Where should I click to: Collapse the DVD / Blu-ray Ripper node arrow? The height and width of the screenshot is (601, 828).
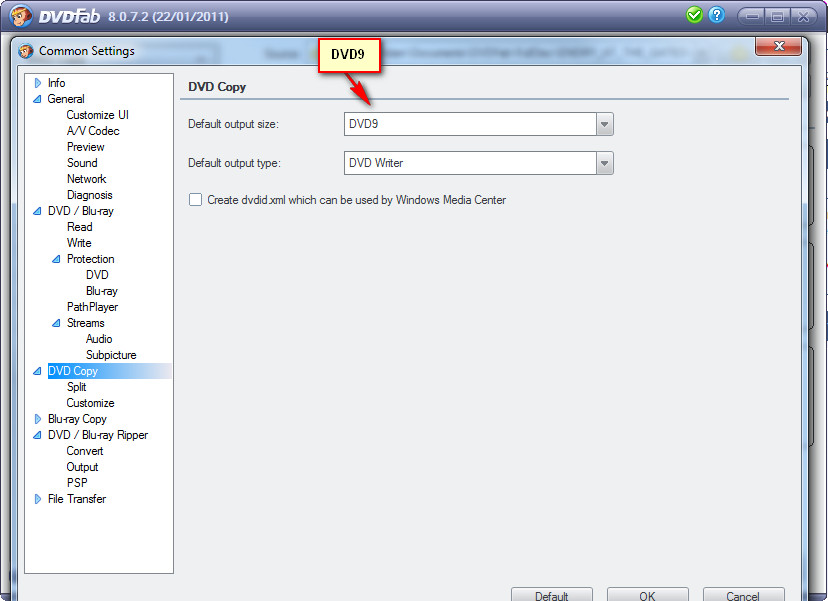[x=37, y=435]
